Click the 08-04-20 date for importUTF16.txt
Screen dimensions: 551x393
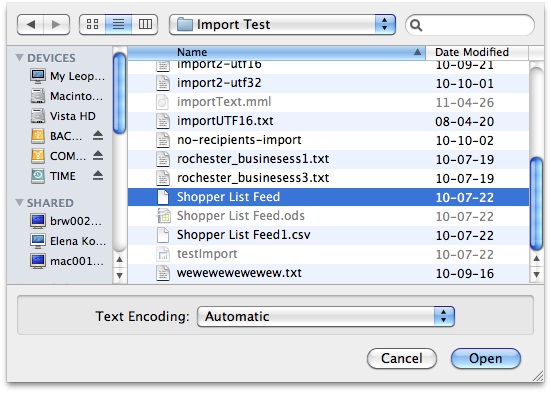click(465, 122)
